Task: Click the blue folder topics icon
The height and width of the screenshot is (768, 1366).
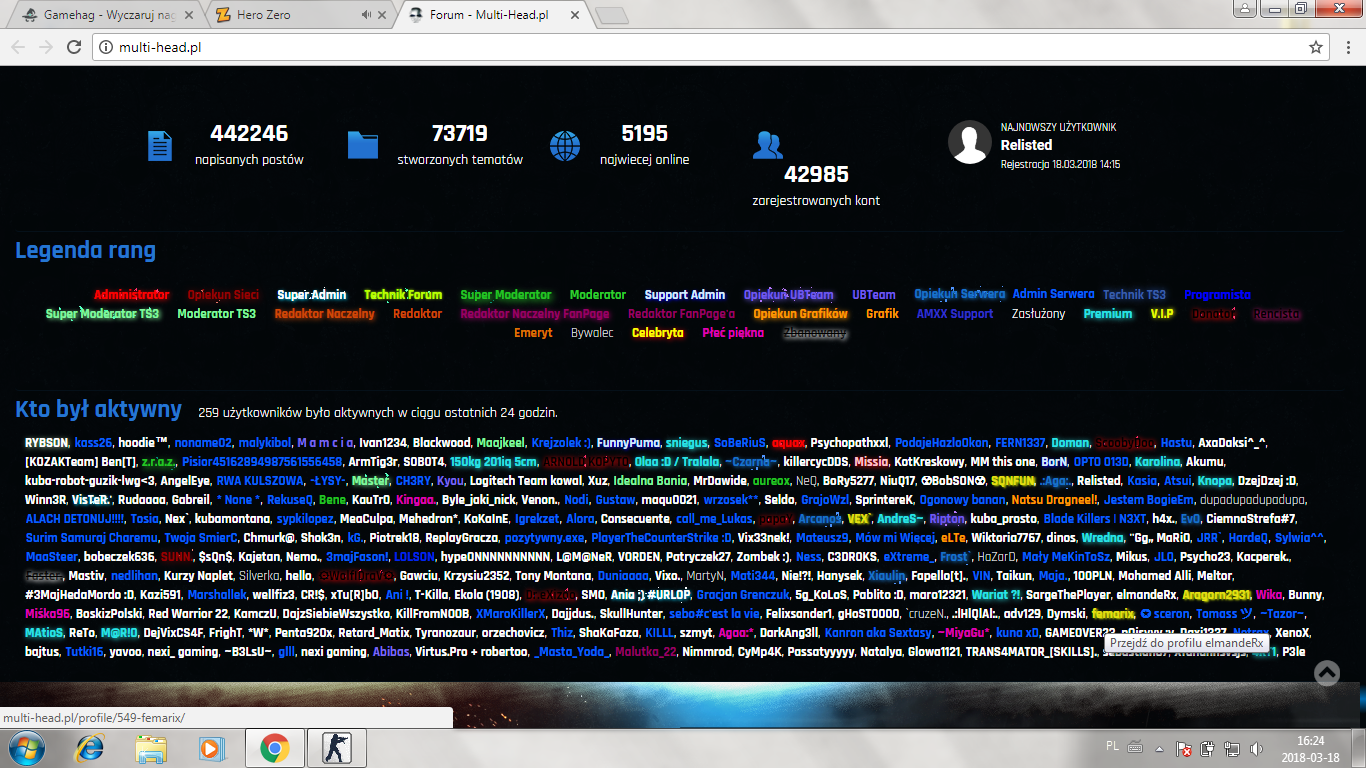Action: 363,146
